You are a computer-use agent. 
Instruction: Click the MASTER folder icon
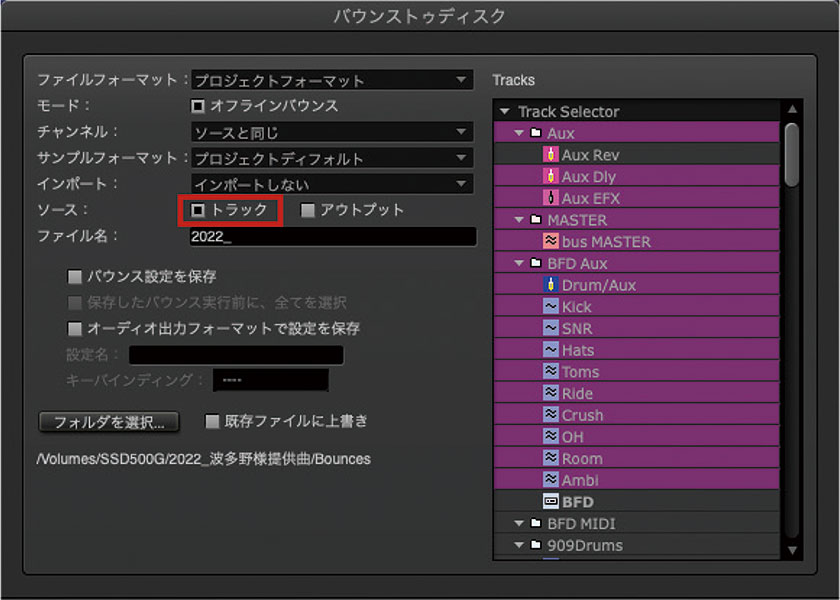tap(535, 220)
